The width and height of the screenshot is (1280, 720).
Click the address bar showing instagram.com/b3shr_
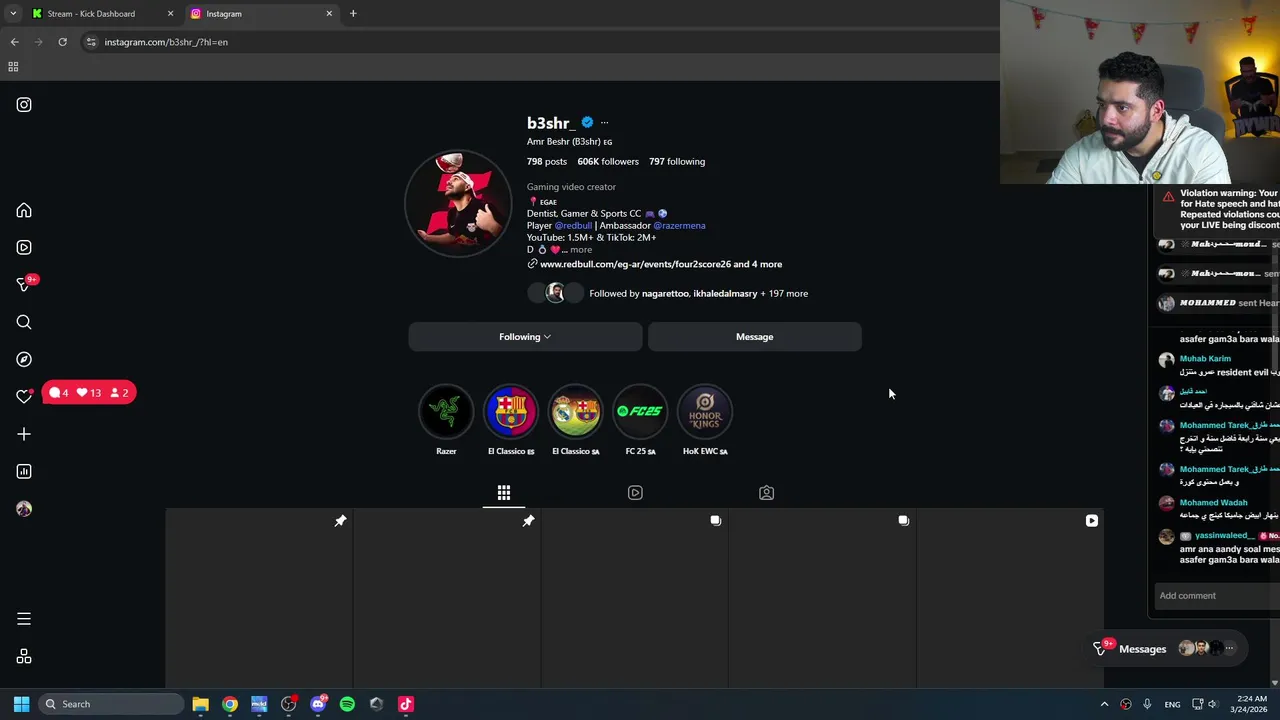[x=166, y=42]
